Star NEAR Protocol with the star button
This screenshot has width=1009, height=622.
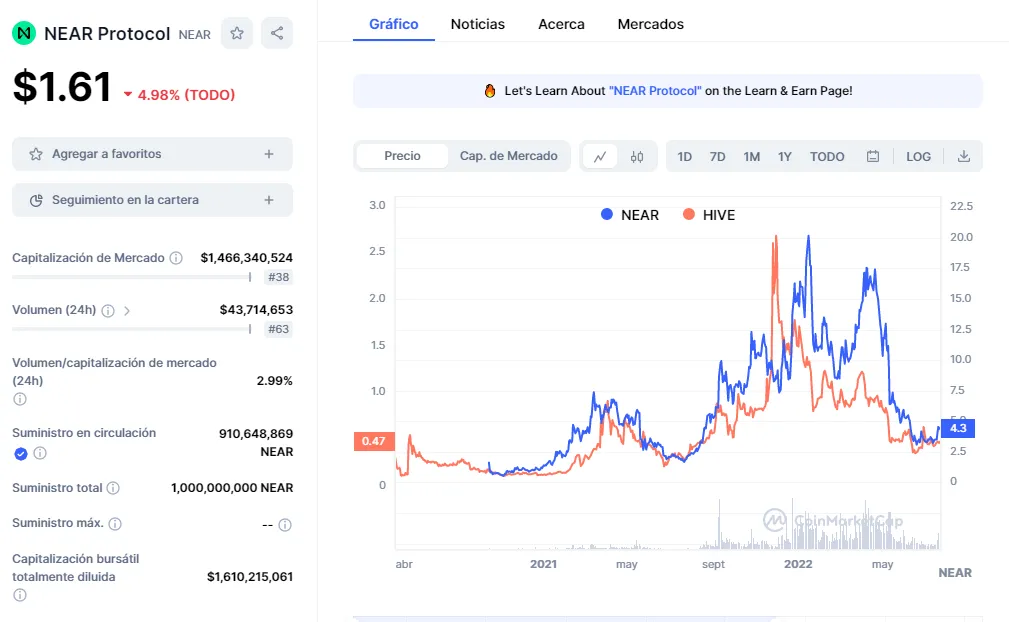pyautogui.click(x=237, y=33)
